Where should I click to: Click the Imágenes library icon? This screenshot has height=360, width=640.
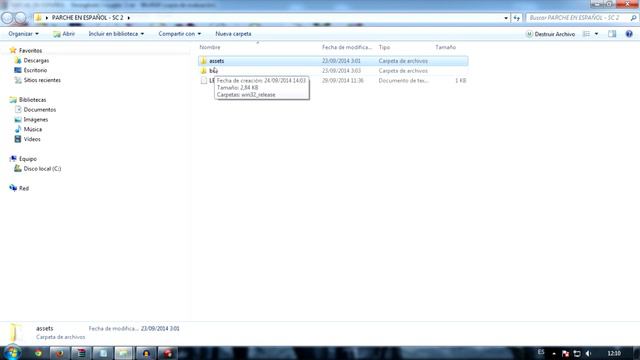(x=18, y=119)
